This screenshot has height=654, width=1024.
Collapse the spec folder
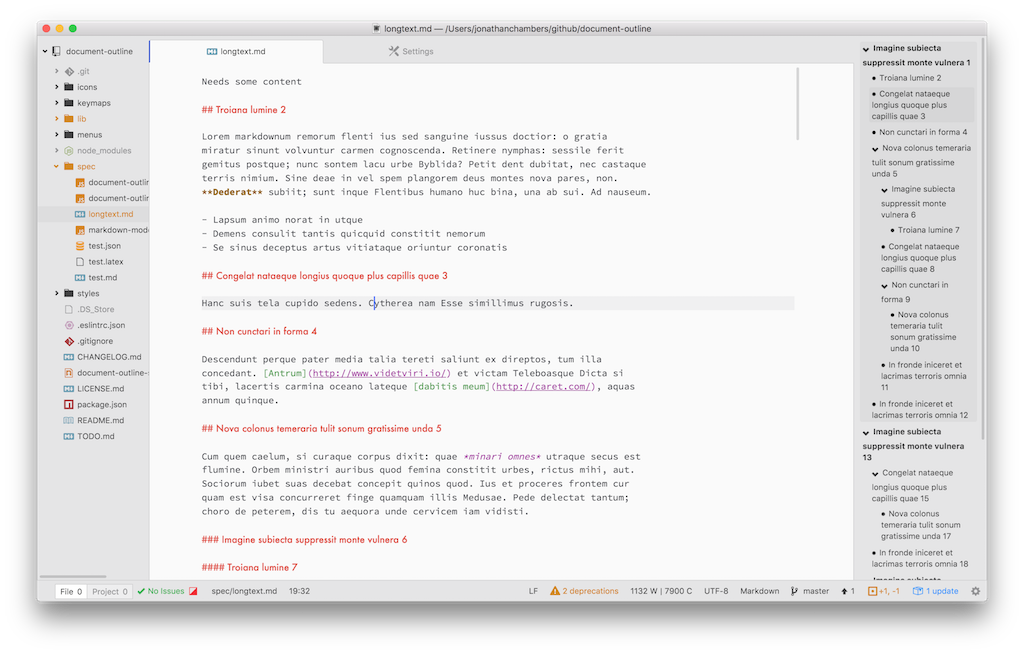(x=57, y=166)
